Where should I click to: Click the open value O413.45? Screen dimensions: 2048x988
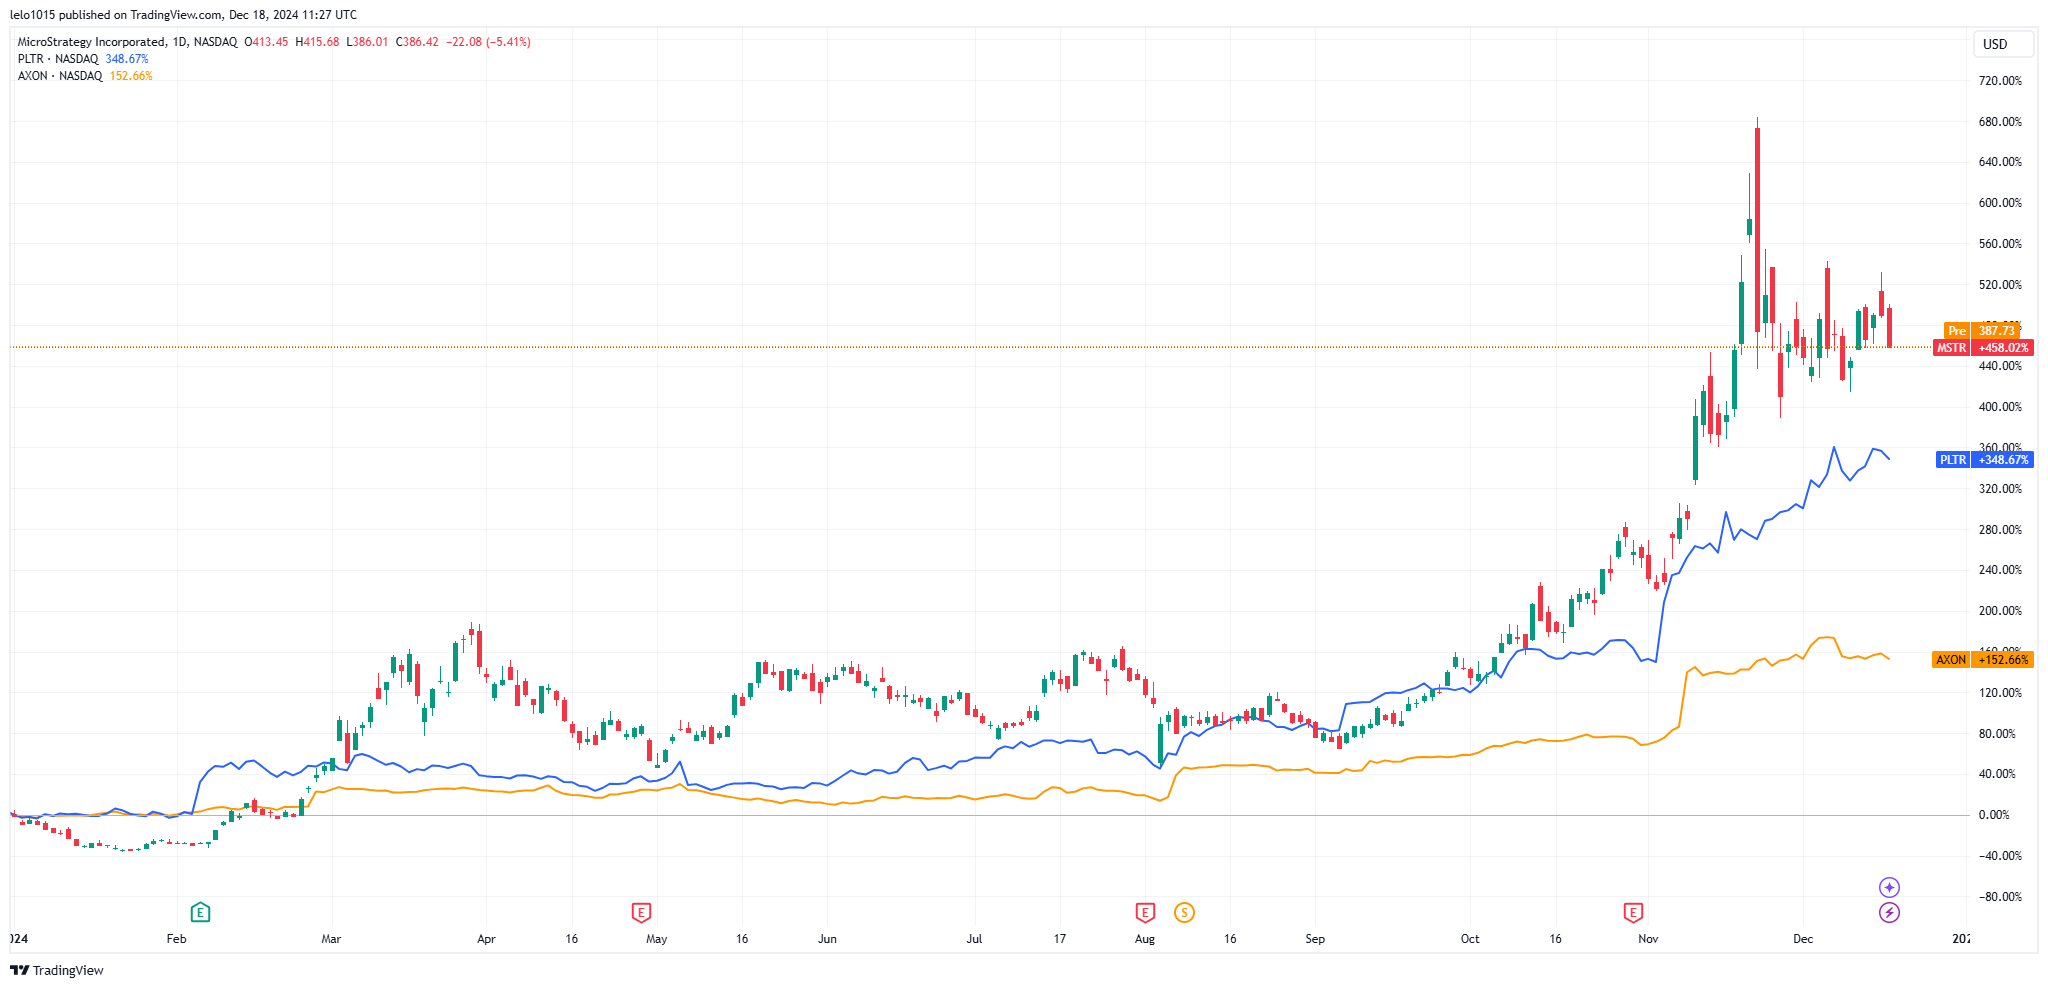tap(266, 42)
